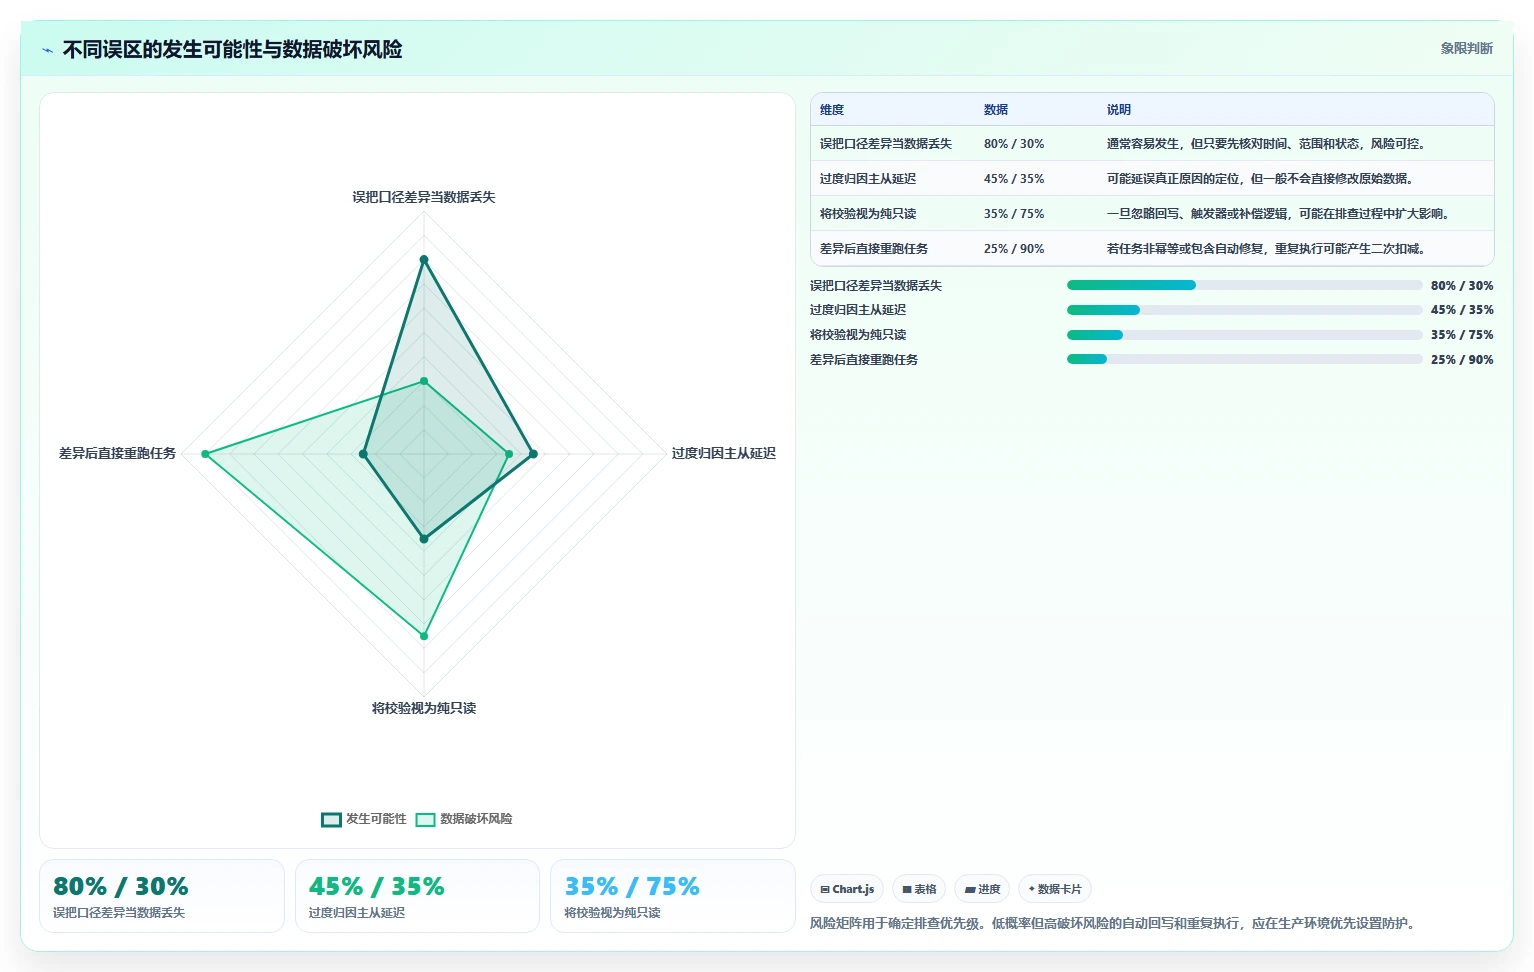Click the 进度 tag pill
1534x972 pixels.
(x=982, y=889)
